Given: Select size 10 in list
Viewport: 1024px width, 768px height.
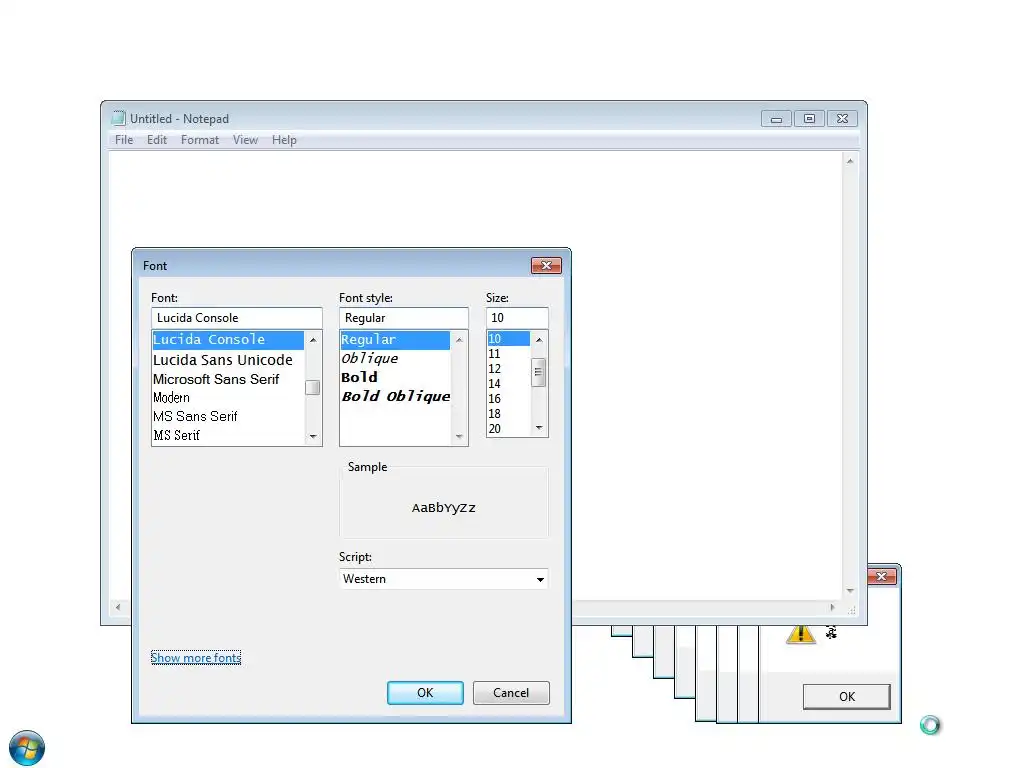Looking at the screenshot, I should (x=509, y=339).
